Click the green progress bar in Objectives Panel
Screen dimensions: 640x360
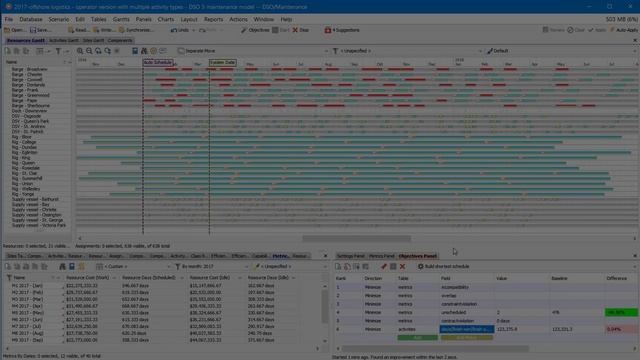click(x=418, y=338)
